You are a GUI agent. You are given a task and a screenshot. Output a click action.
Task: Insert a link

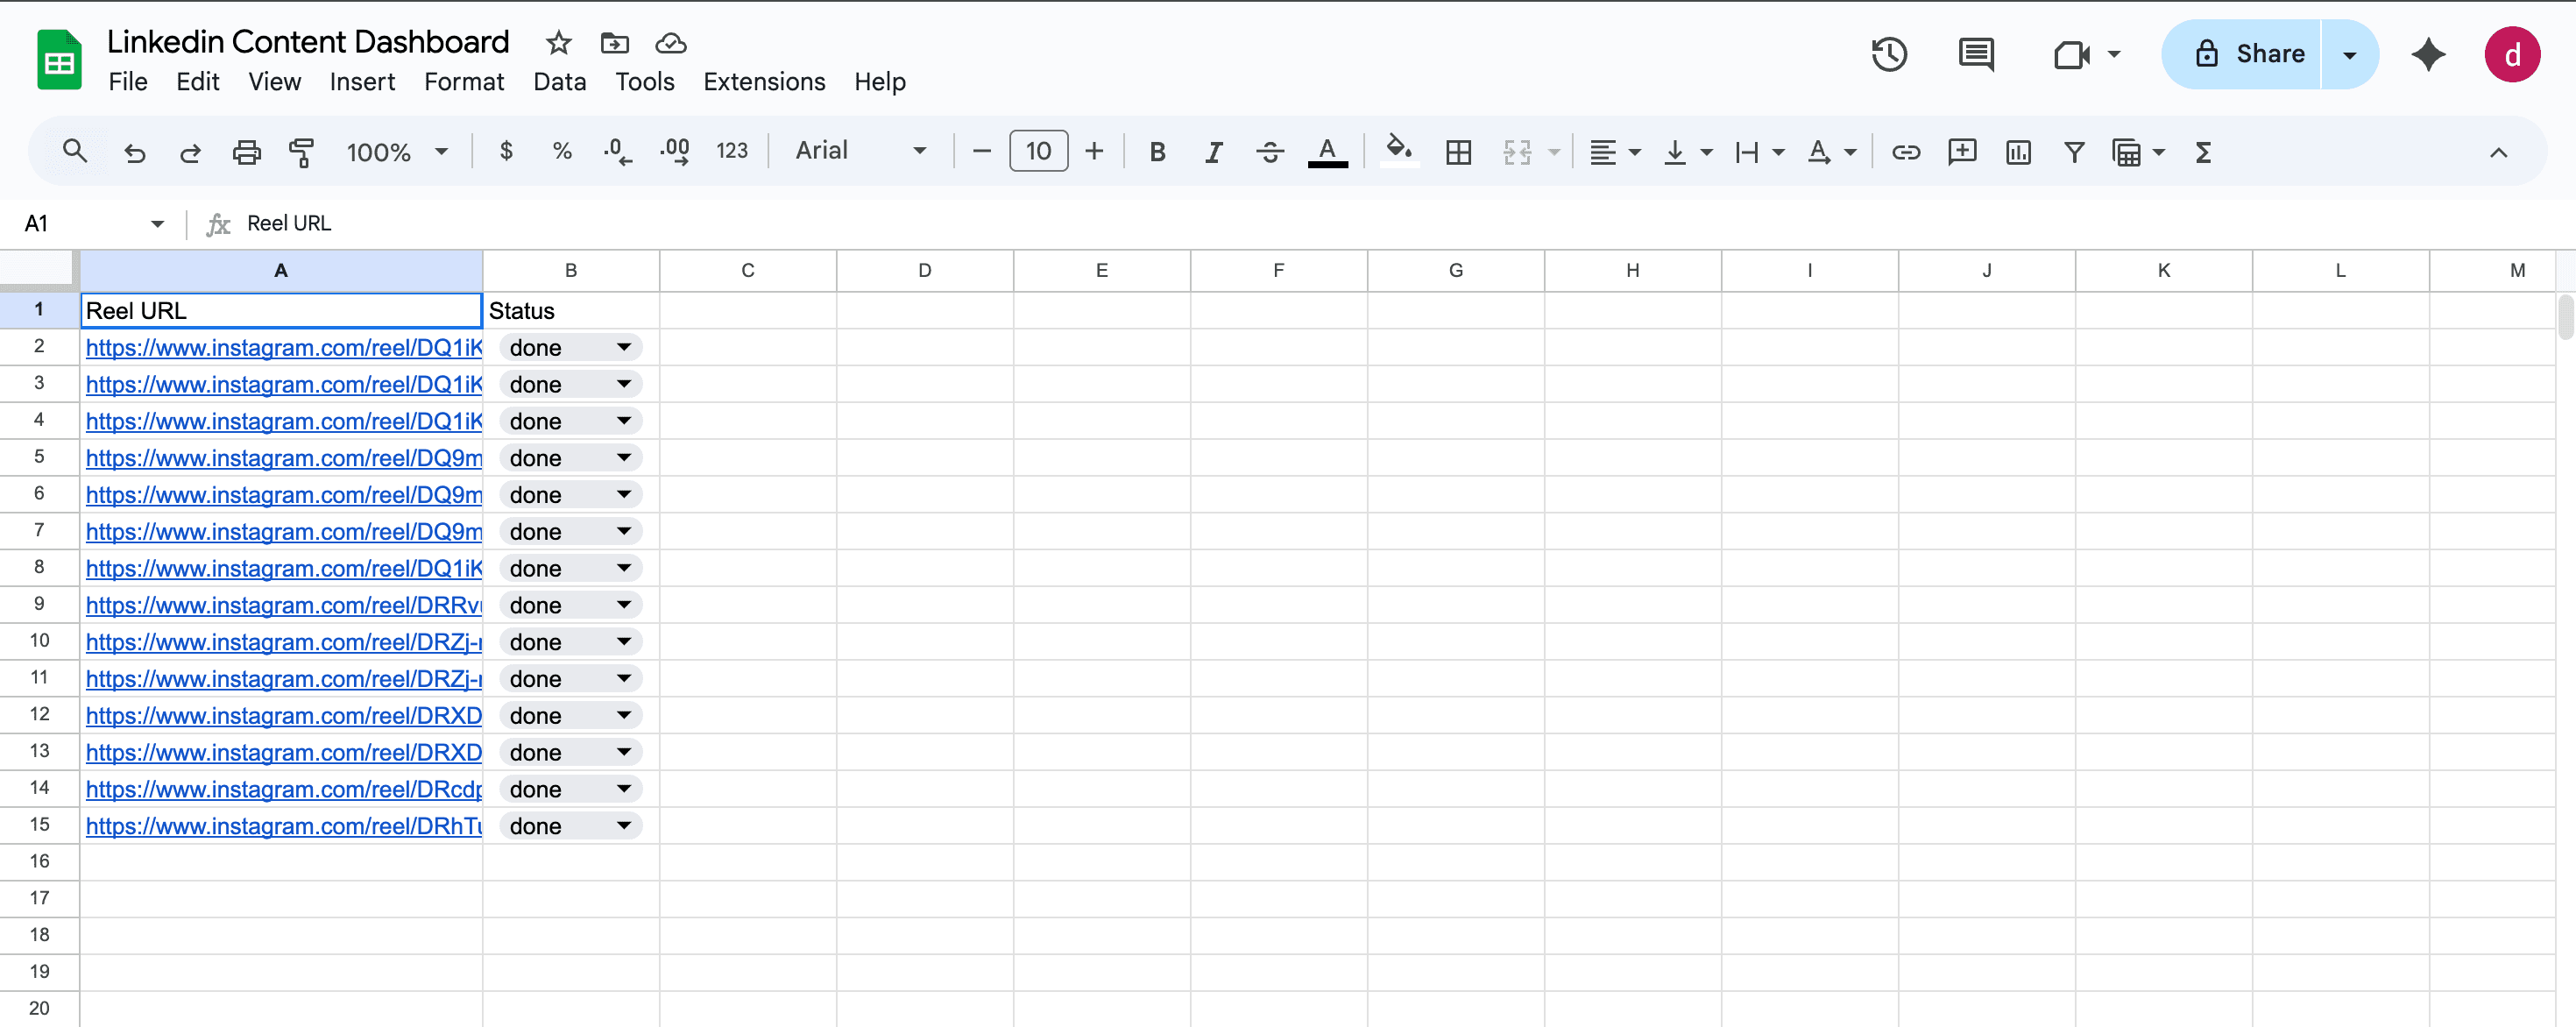(x=1906, y=152)
